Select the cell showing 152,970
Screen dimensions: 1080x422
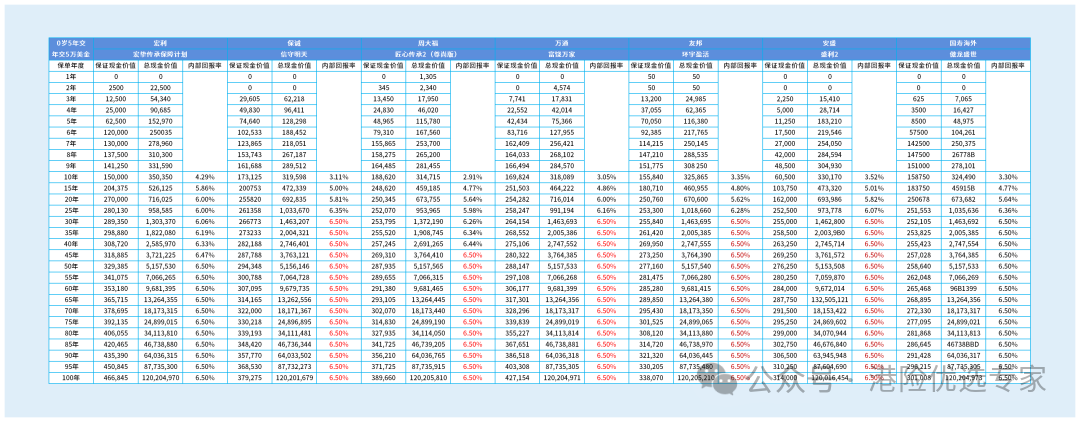click(x=160, y=120)
